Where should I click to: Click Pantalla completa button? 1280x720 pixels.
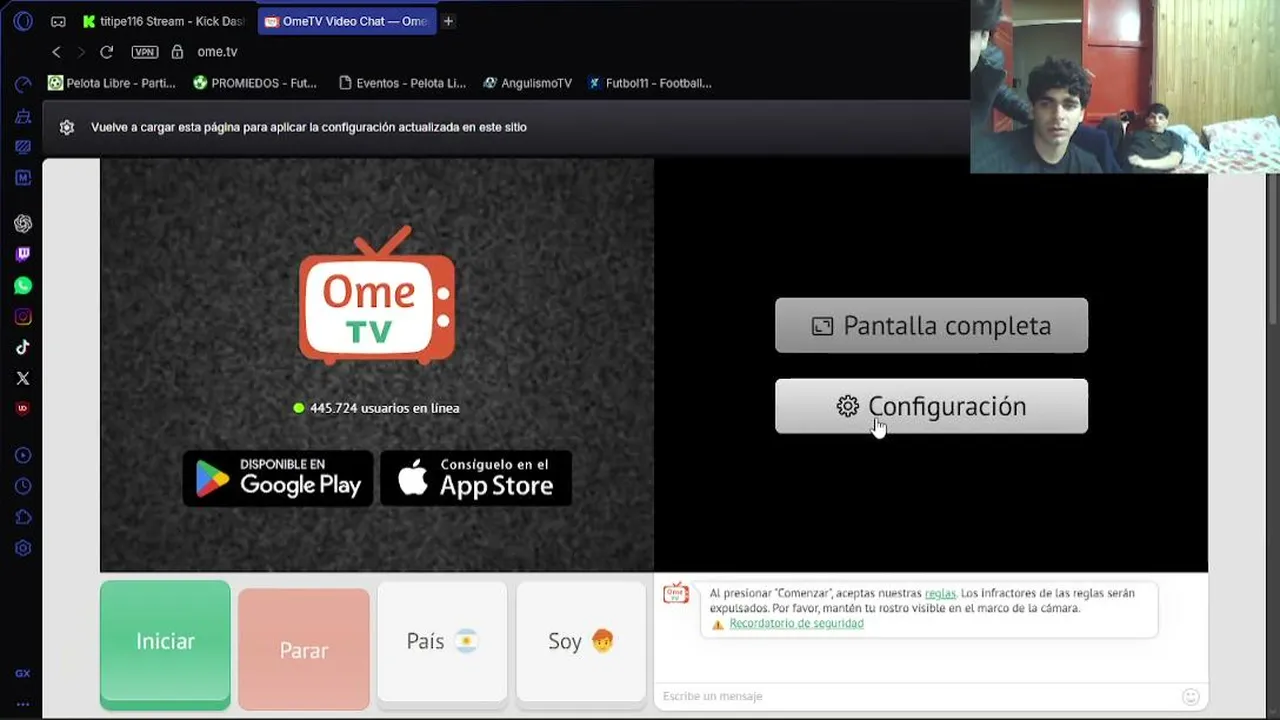tap(931, 325)
